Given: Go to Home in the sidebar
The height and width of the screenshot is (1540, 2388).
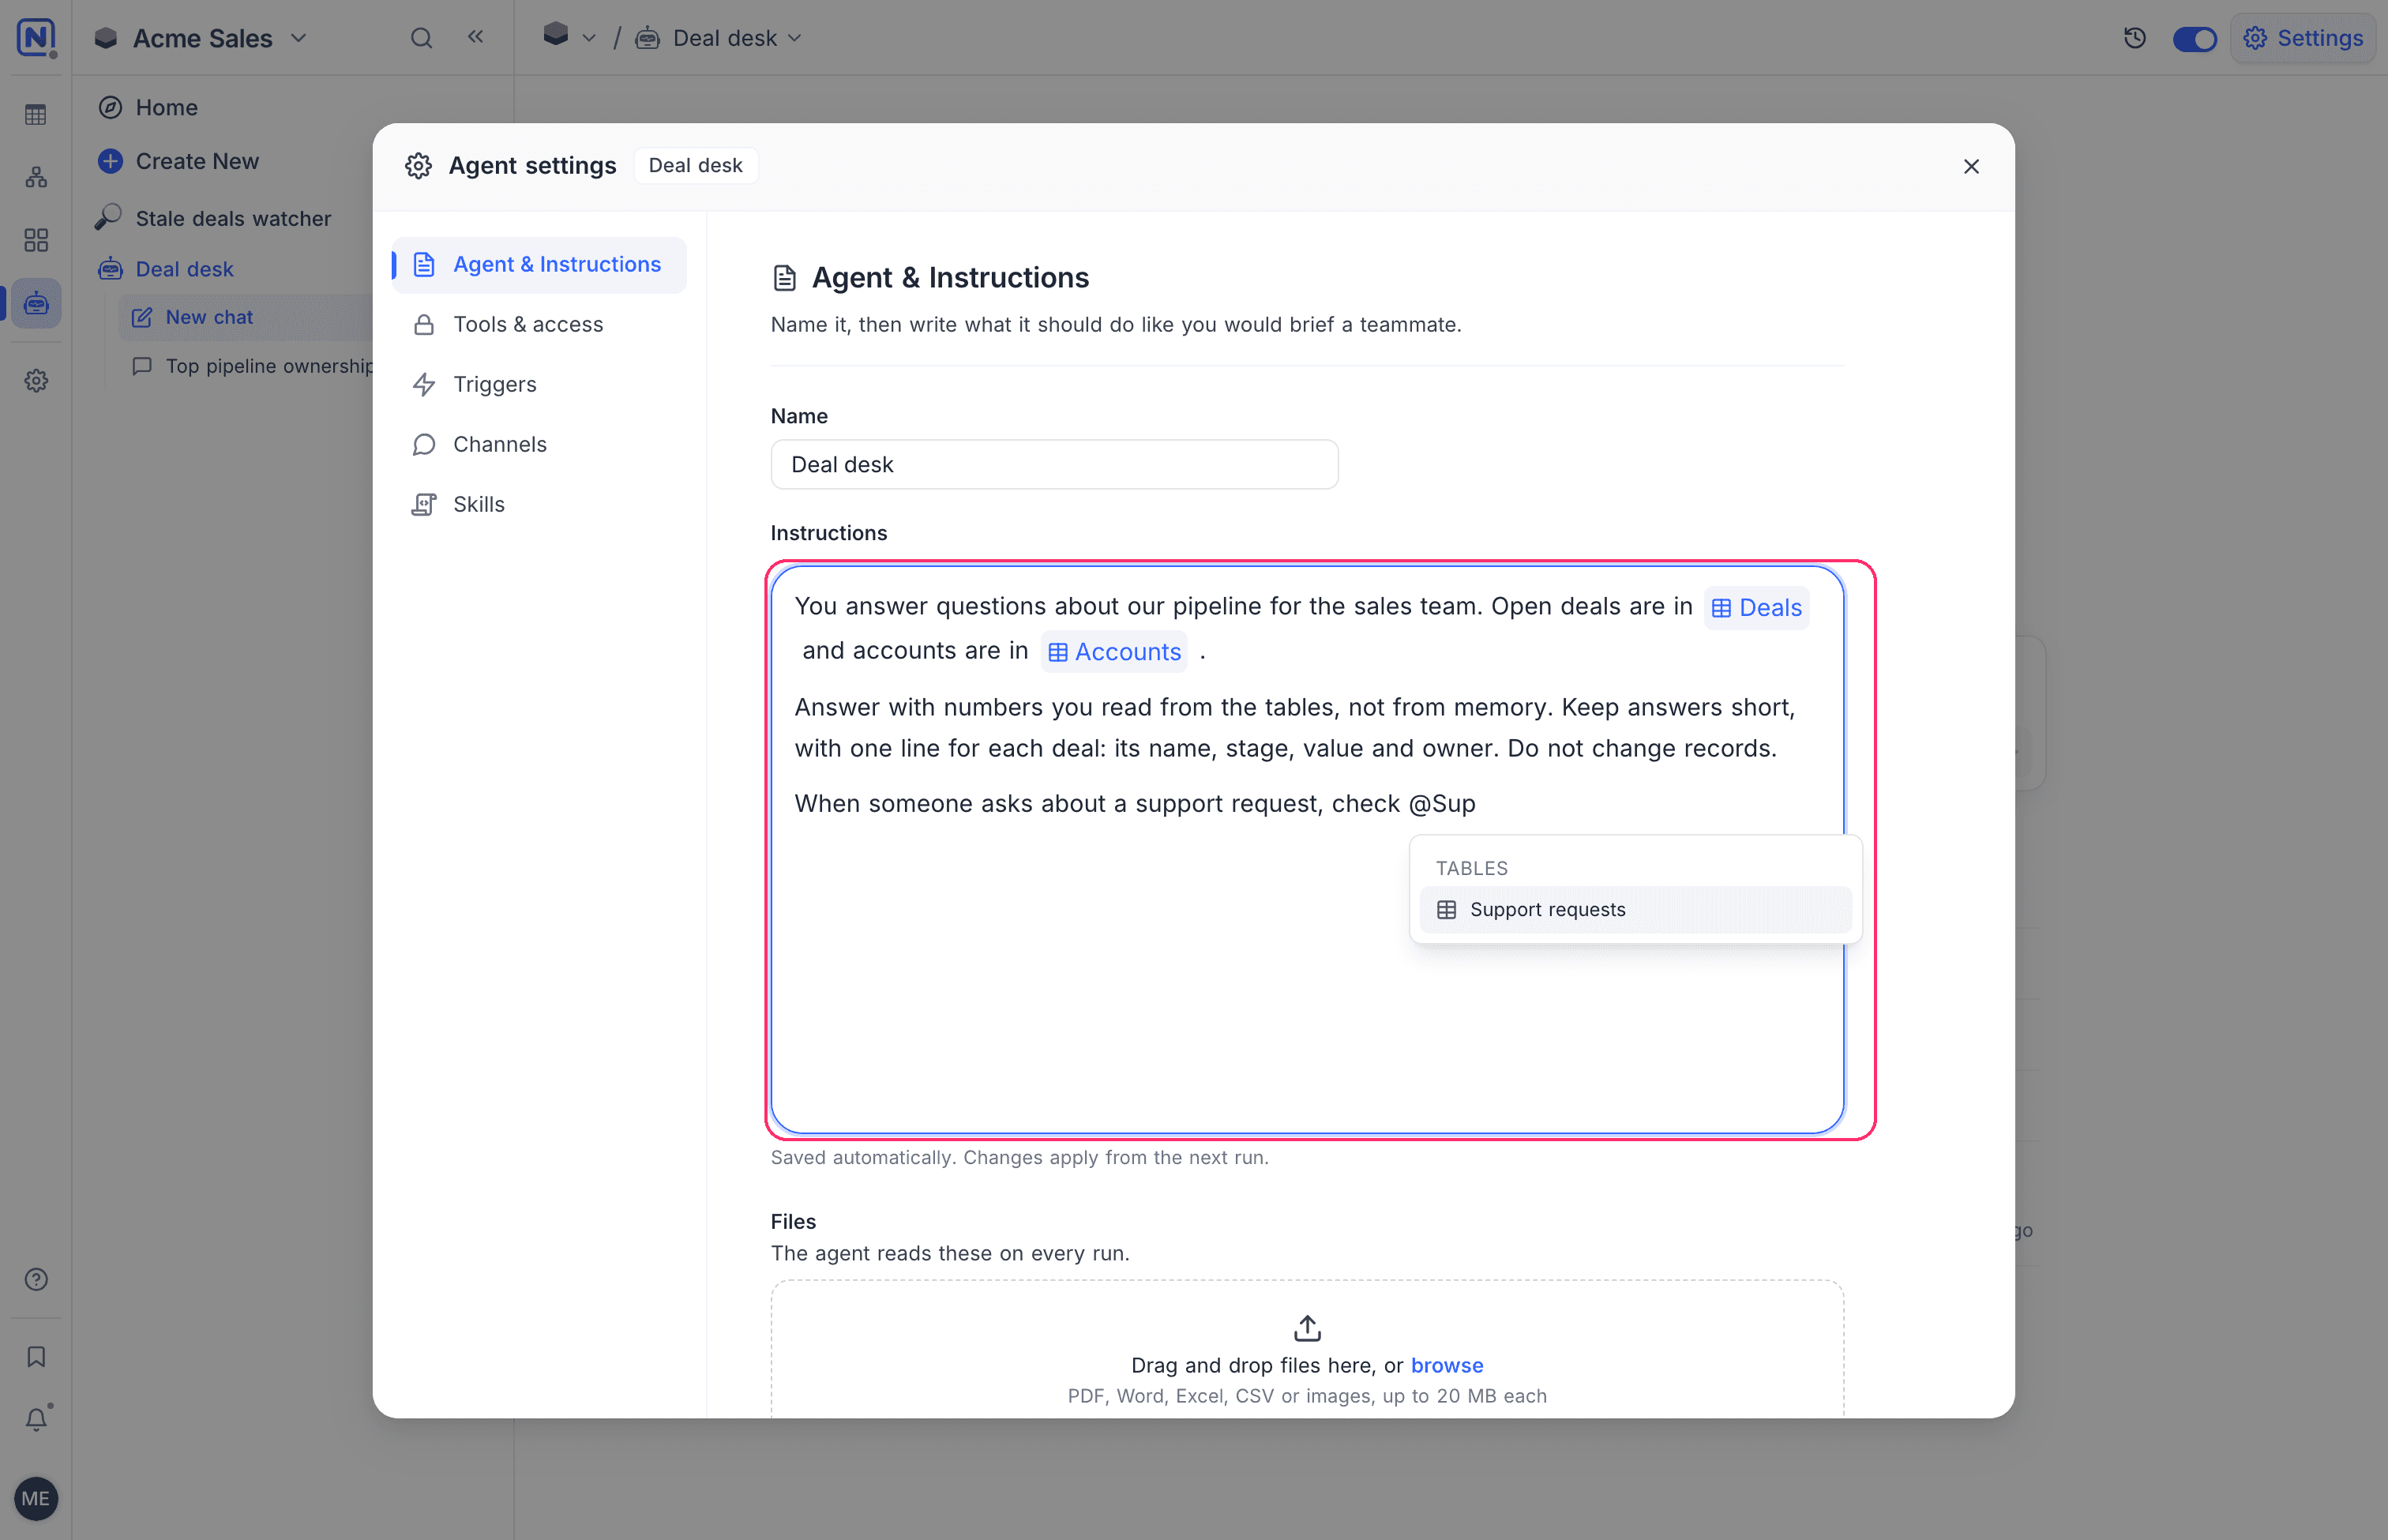Looking at the screenshot, I should tap(166, 107).
